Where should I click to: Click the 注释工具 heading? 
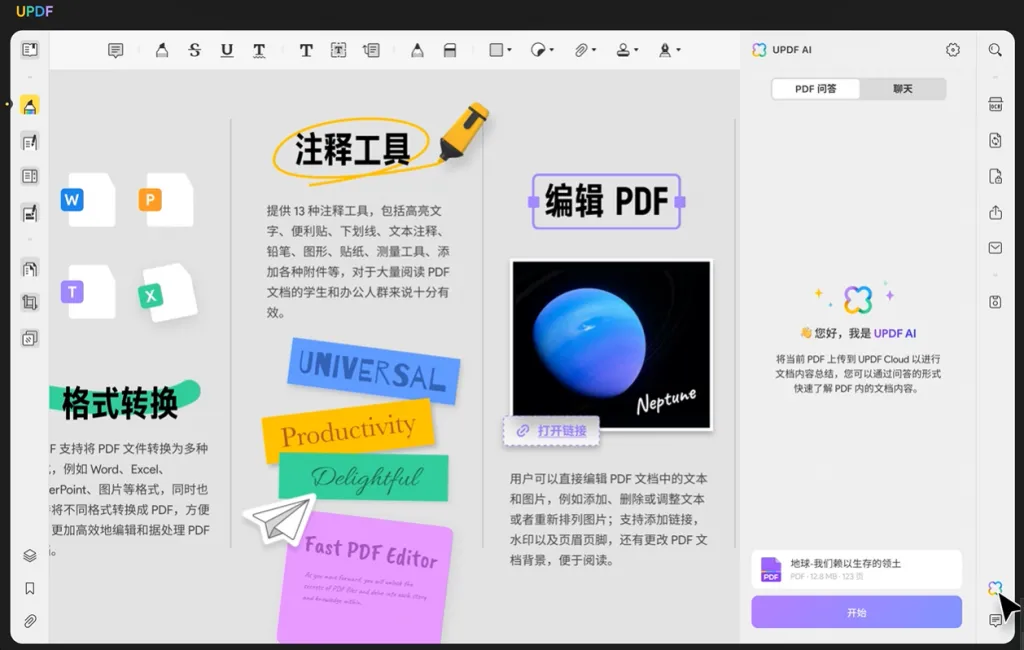[x=352, y=149]
